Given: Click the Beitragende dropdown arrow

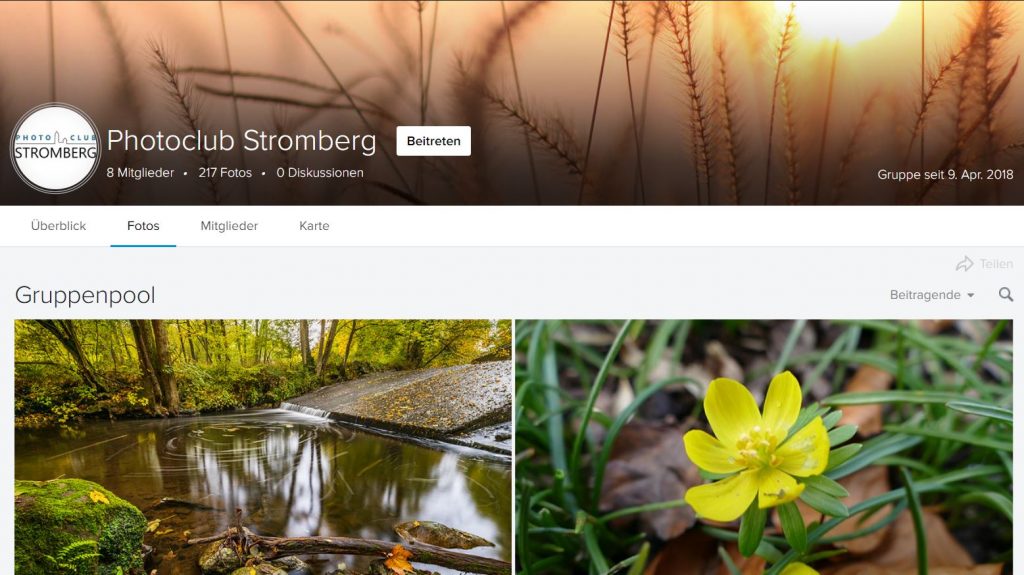Looking at the screenshot, I should coord(970,296).
